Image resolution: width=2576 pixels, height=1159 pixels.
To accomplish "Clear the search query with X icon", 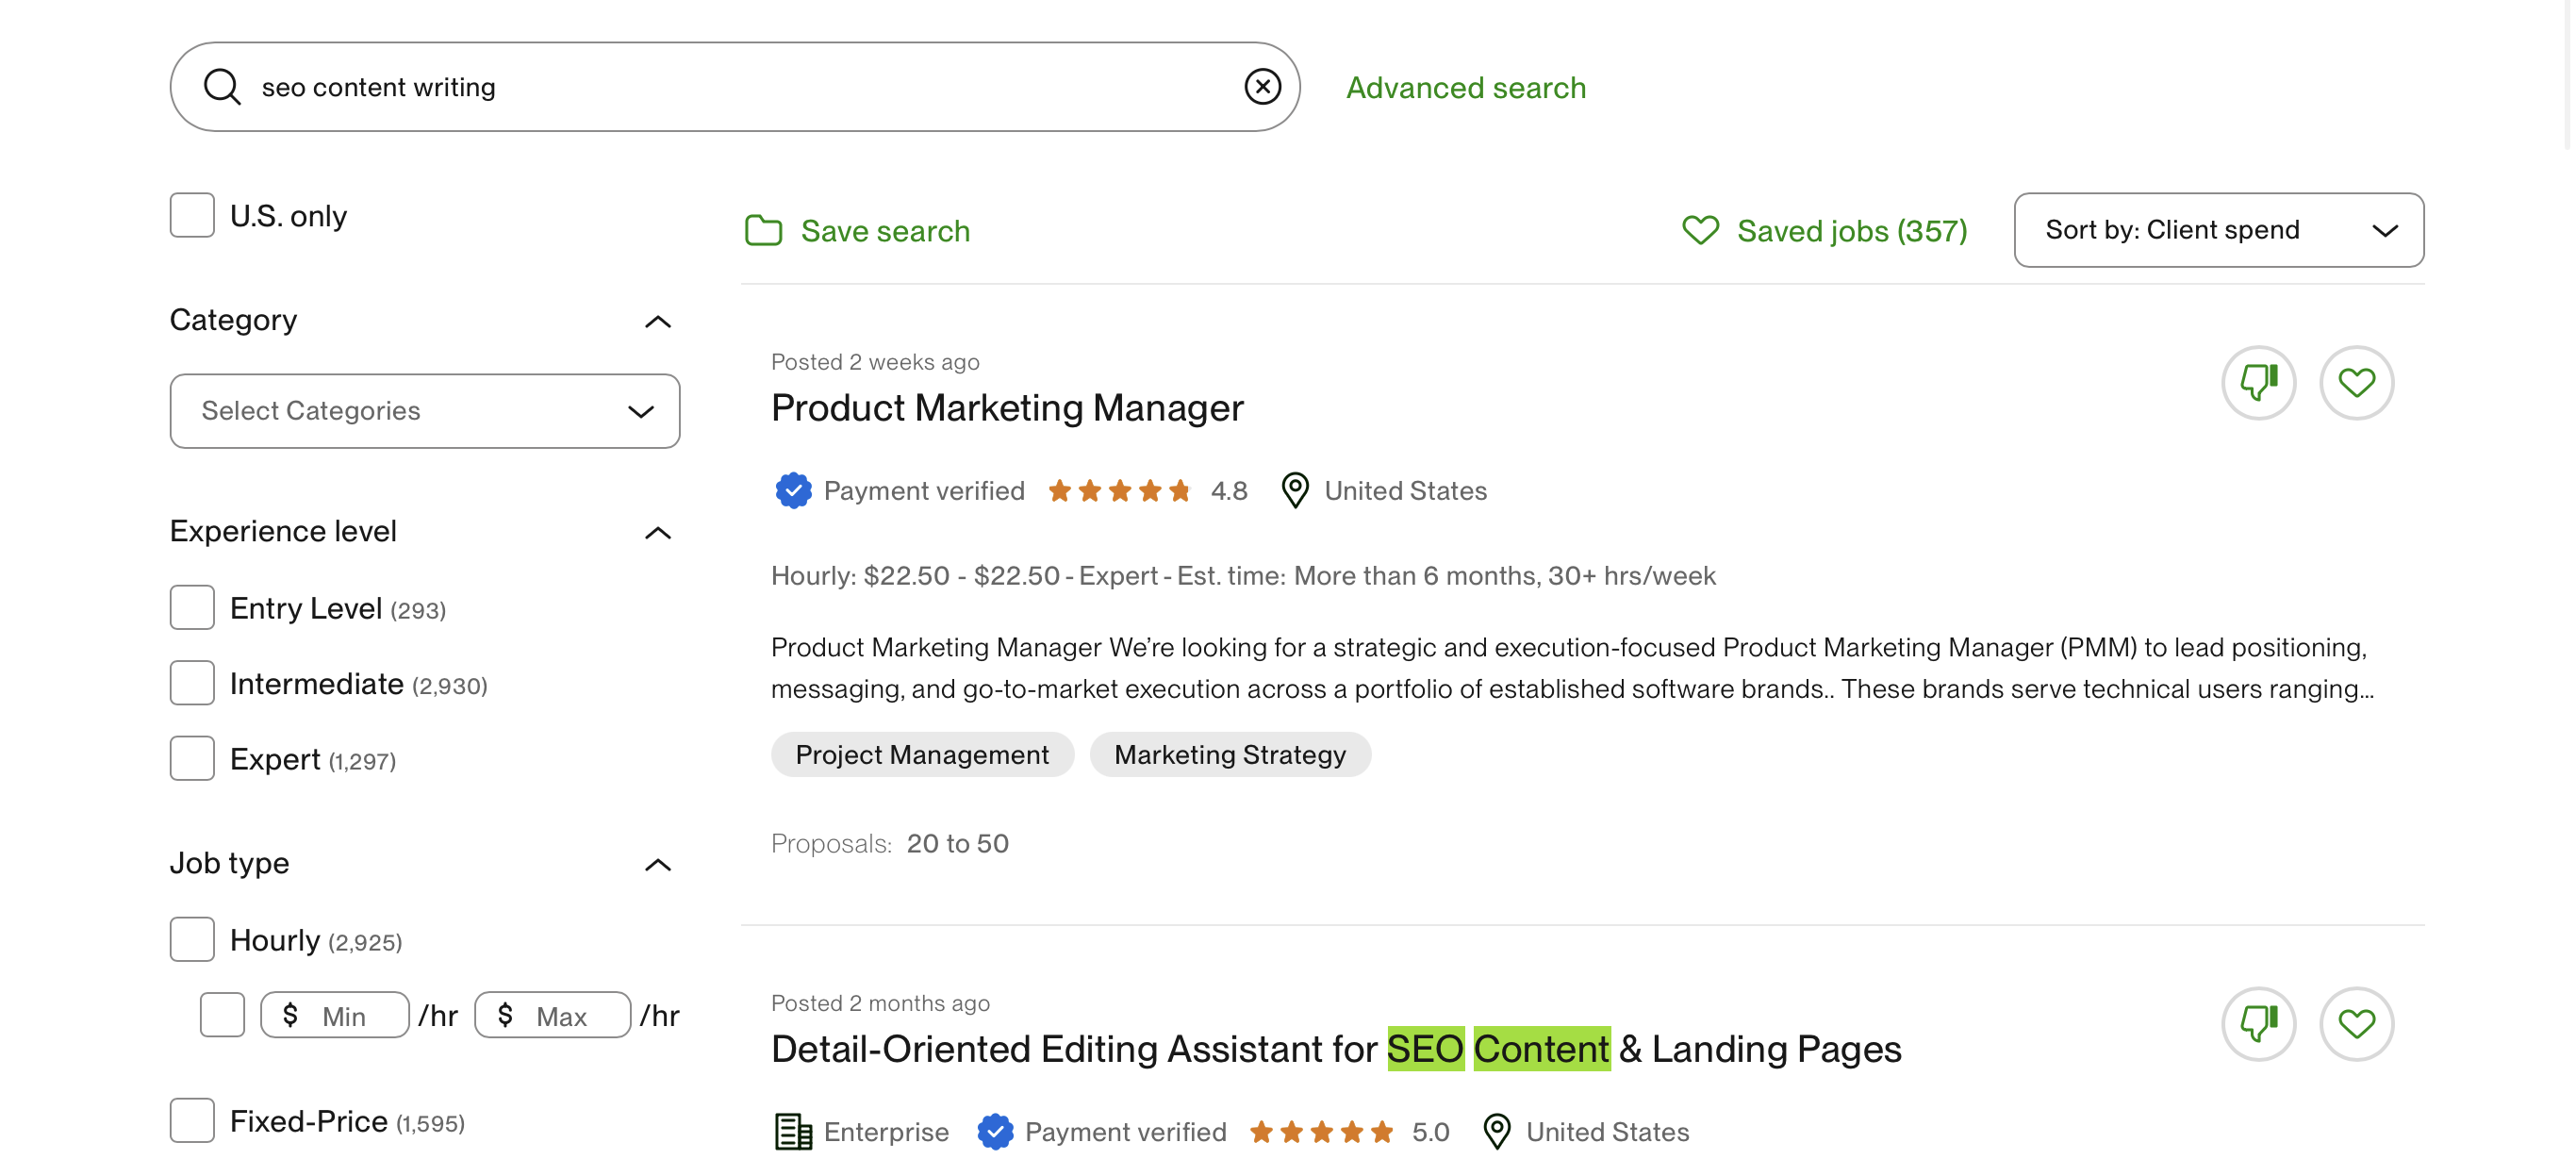I will click(x=1262, y=87).
